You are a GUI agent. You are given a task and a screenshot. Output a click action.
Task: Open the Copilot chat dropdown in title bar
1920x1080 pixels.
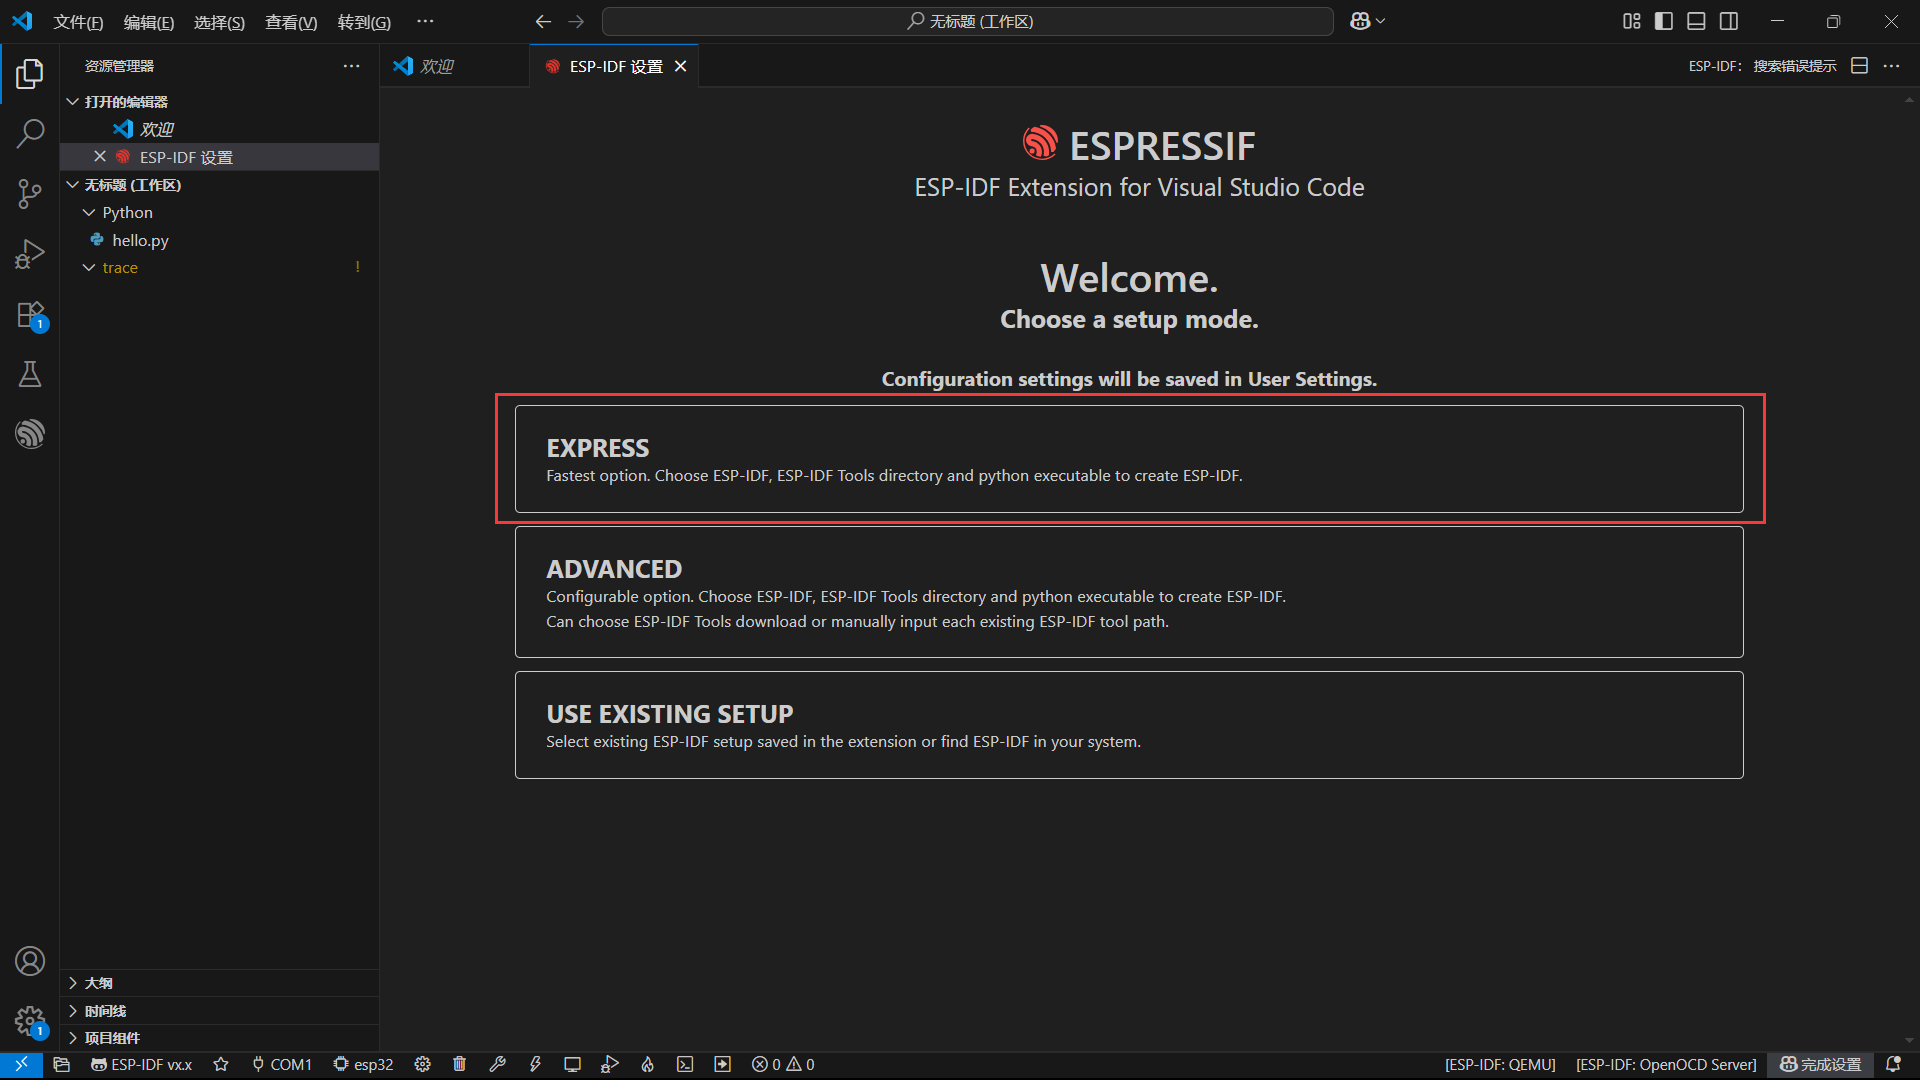1367,21
